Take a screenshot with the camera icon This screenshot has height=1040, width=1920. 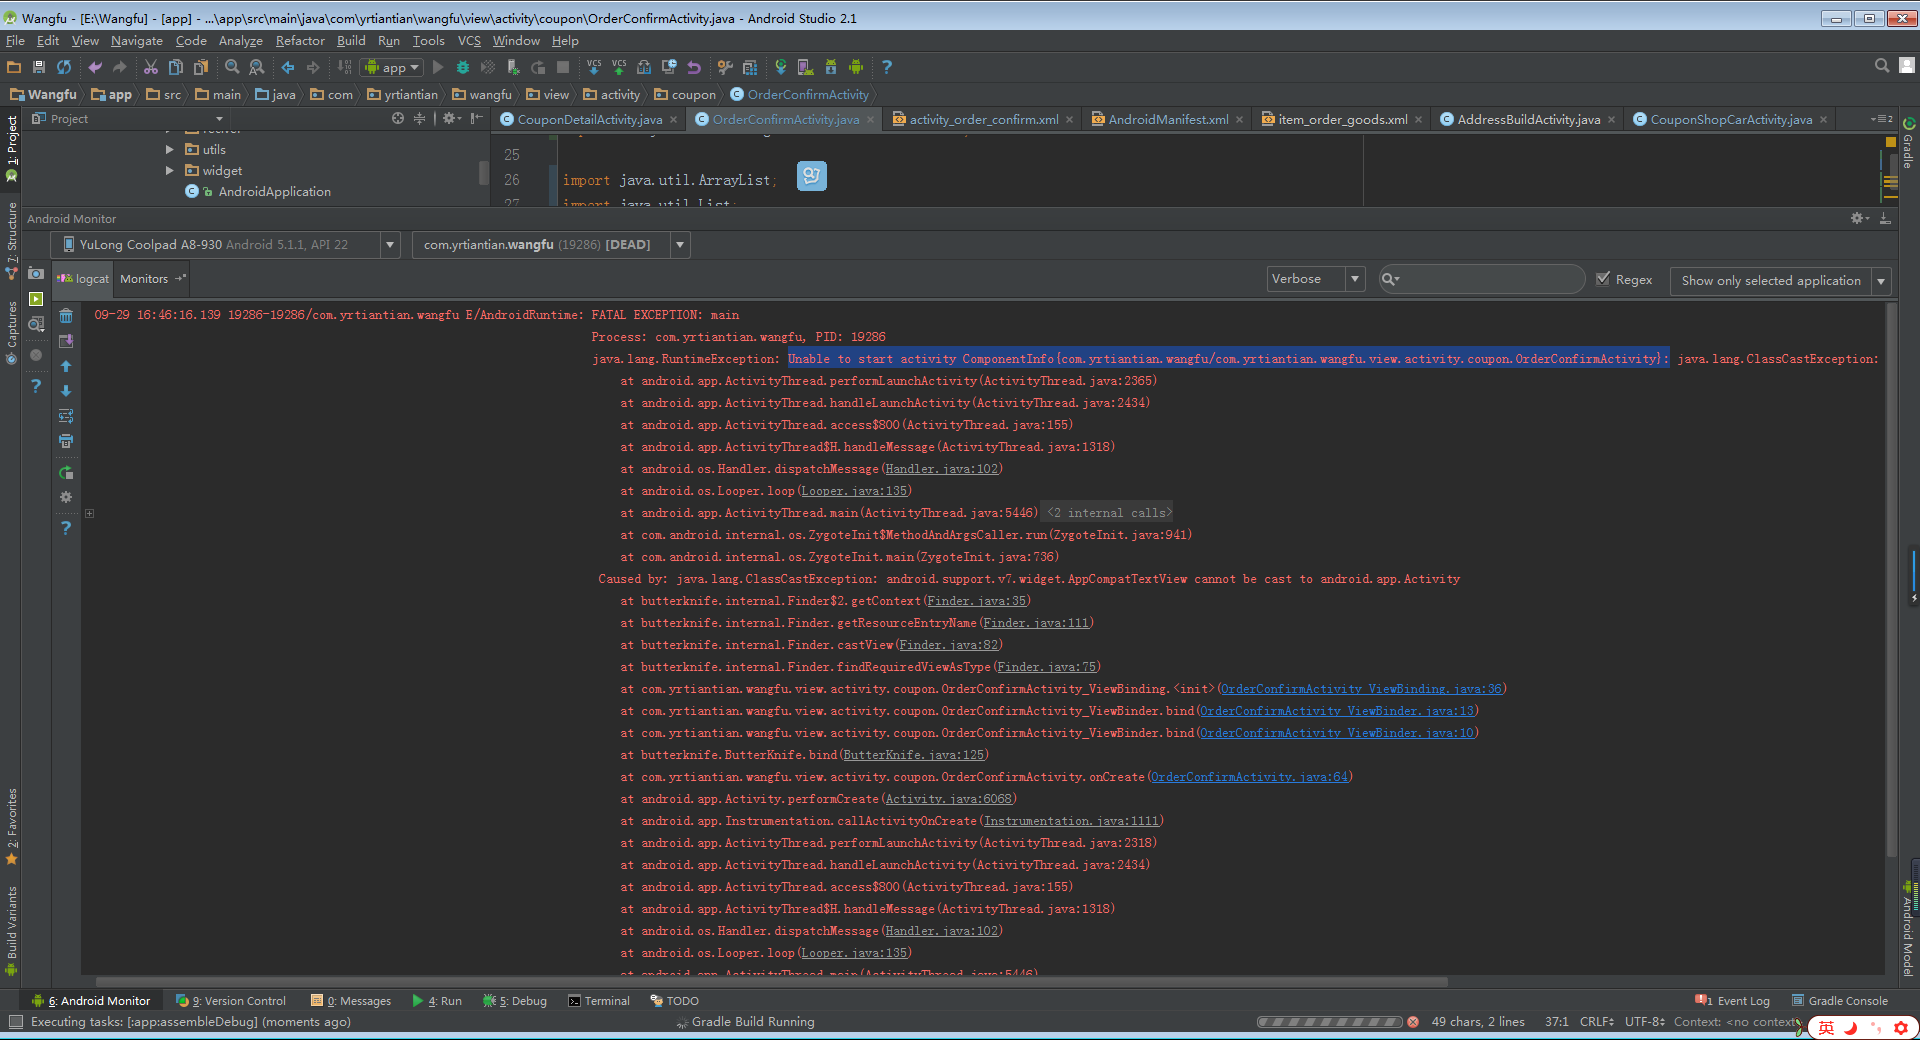[36, 273]
